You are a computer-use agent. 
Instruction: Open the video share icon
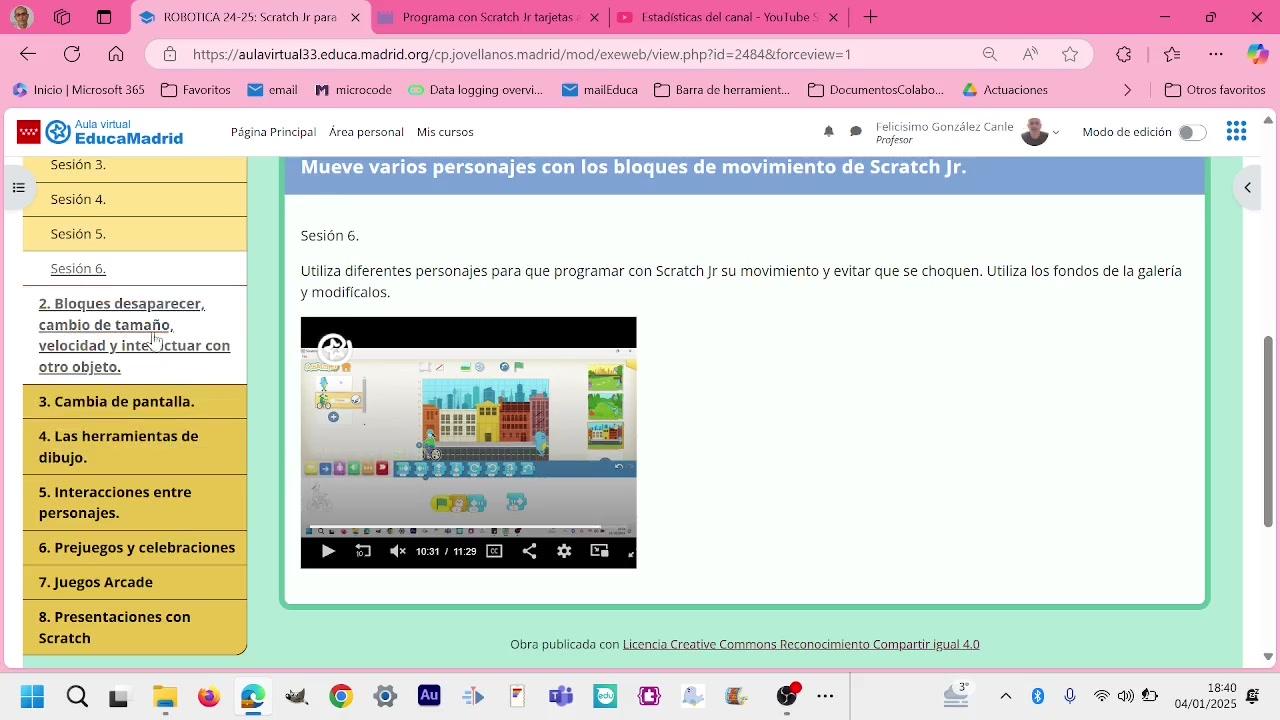(529, 551)
